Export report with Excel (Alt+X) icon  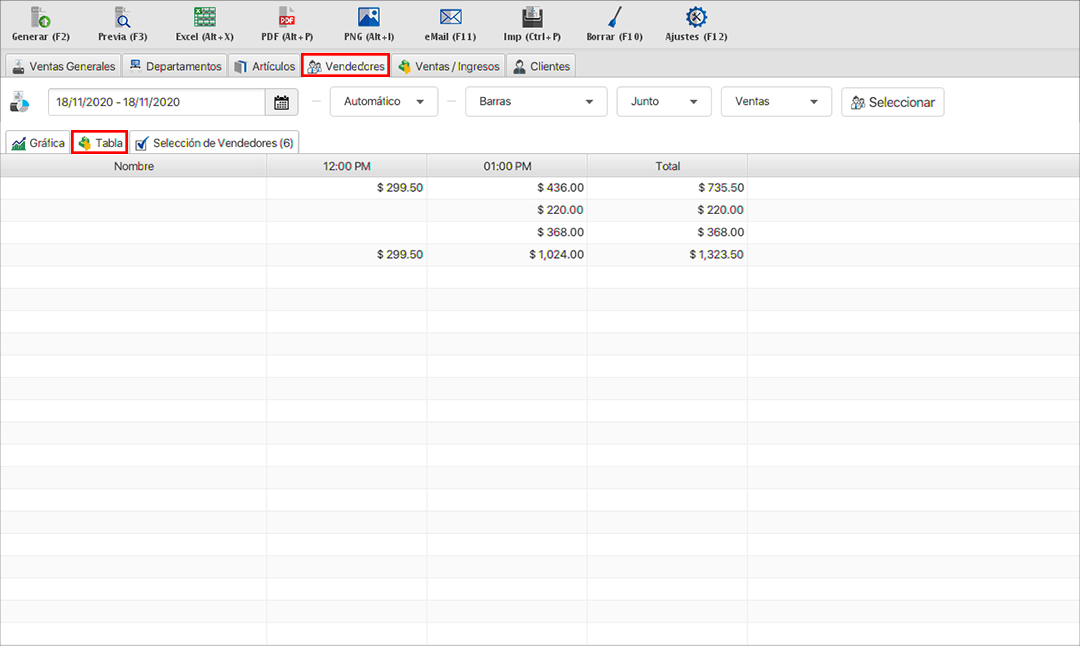click(204, 18)
